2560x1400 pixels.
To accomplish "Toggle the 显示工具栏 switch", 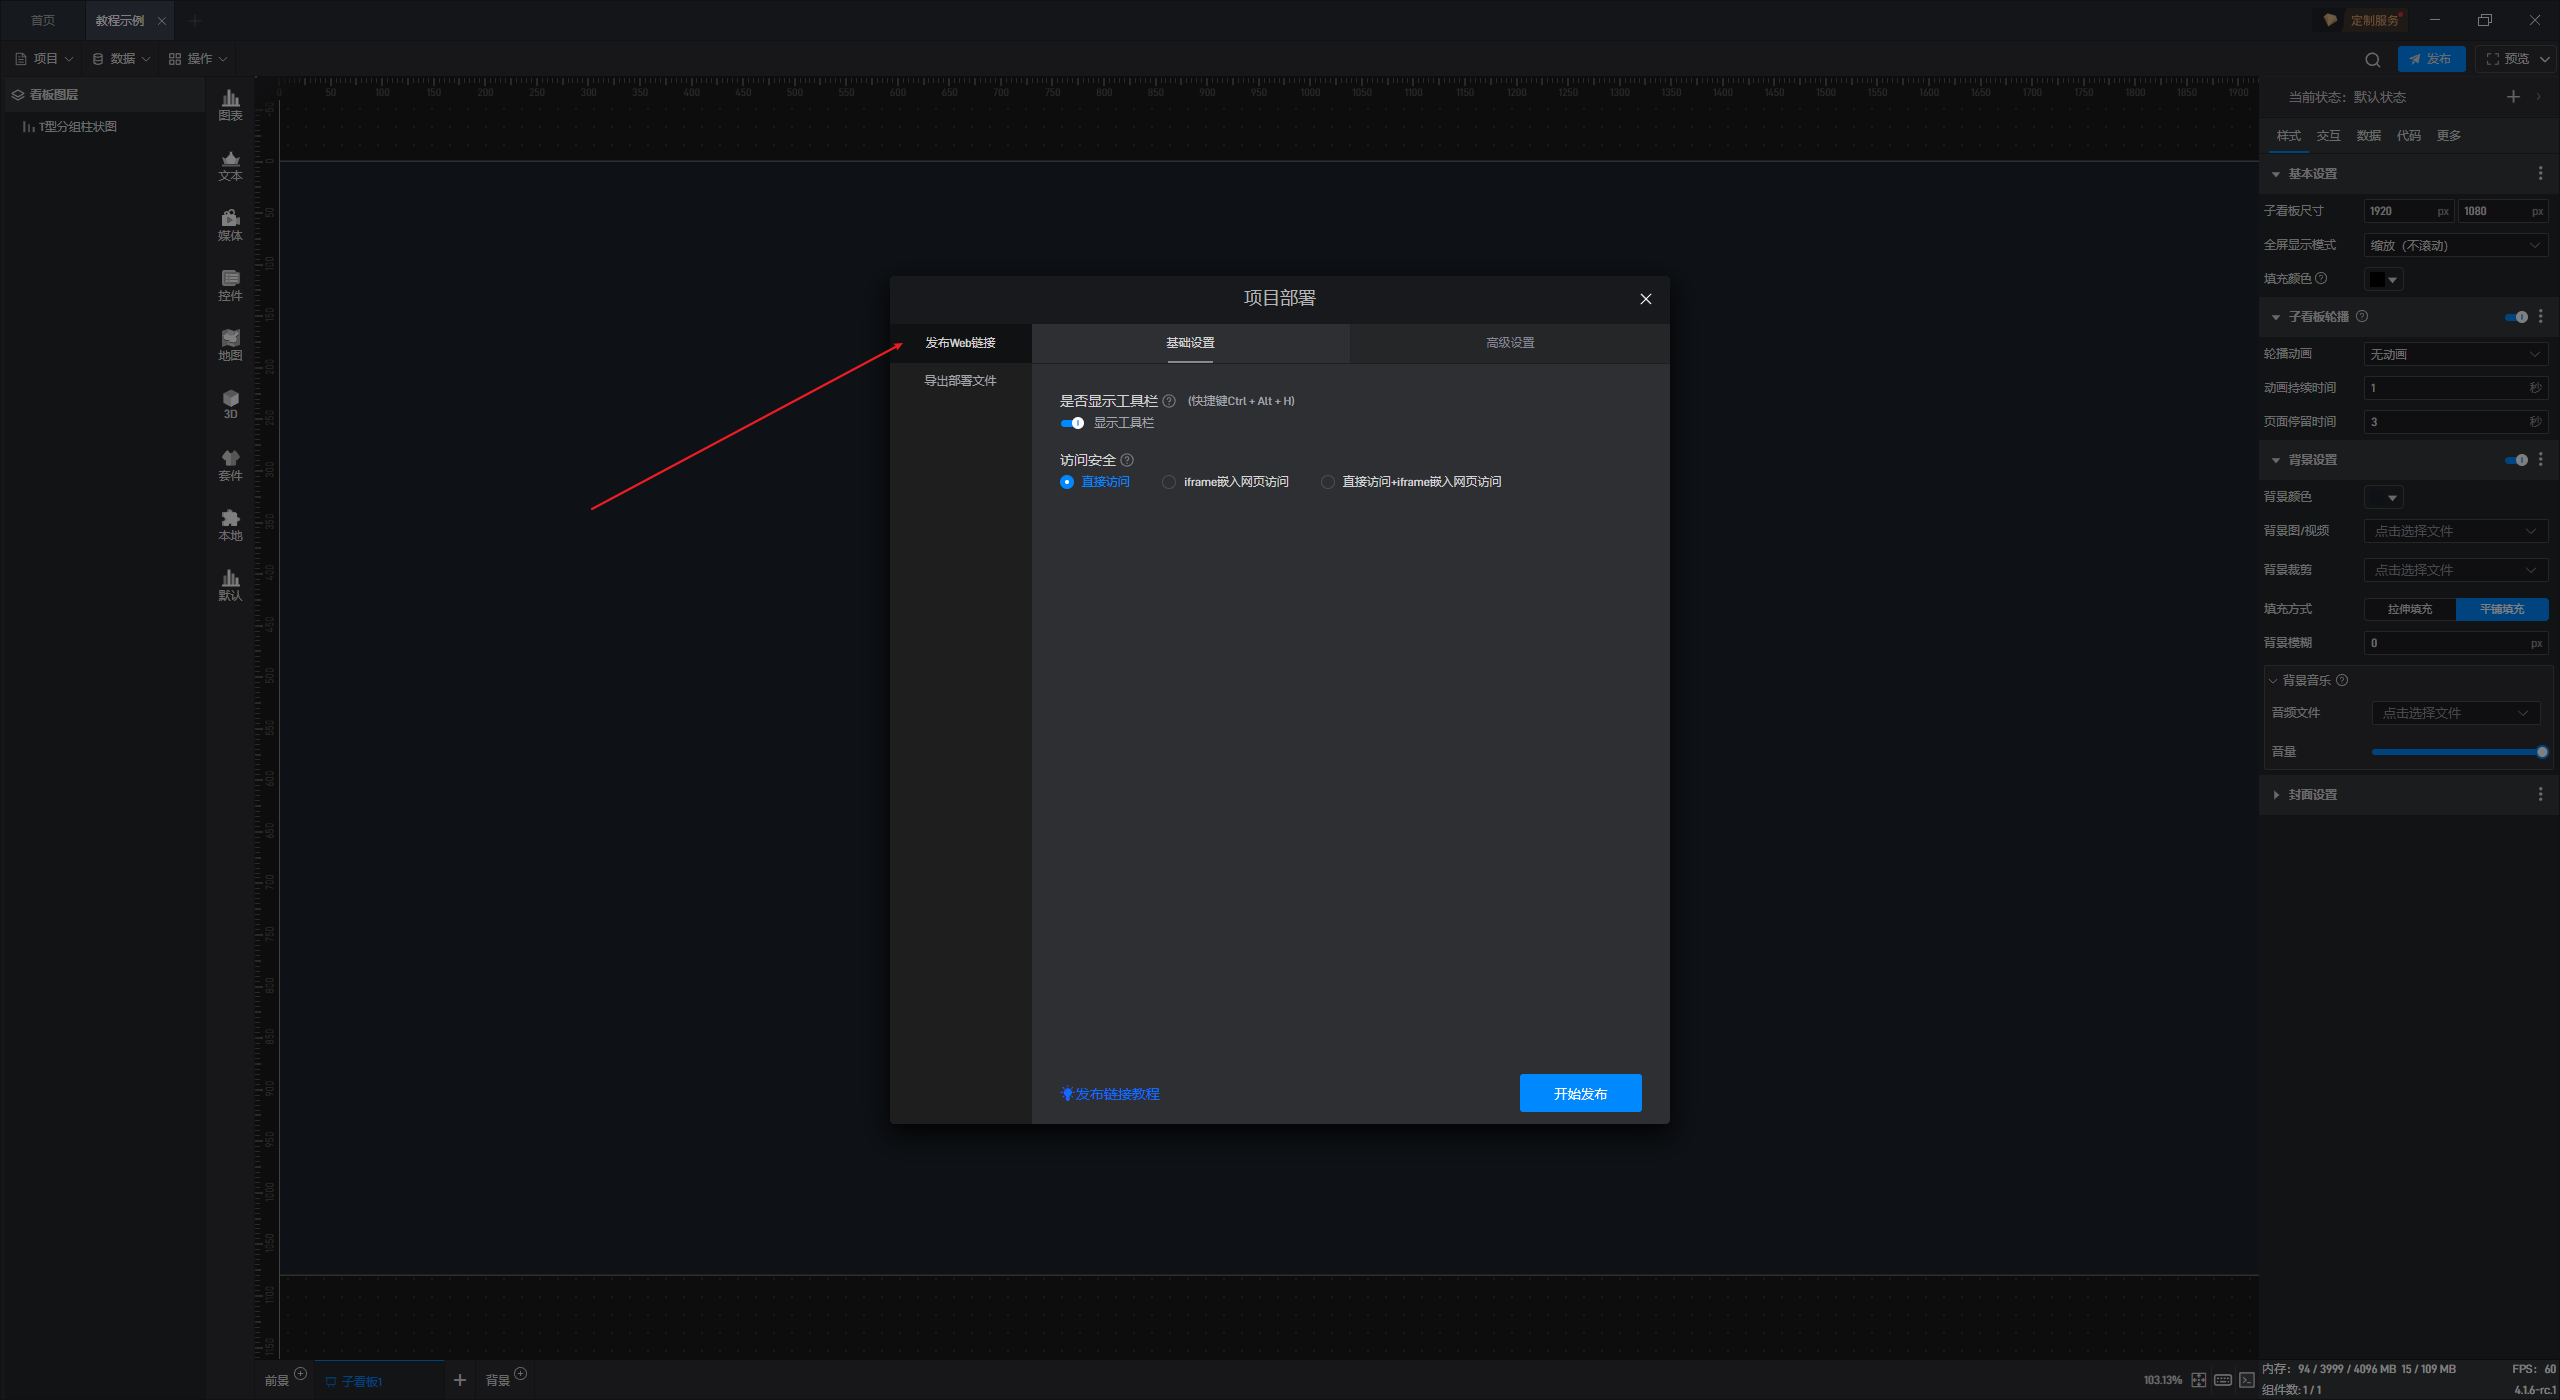I will coord(1072,423).
